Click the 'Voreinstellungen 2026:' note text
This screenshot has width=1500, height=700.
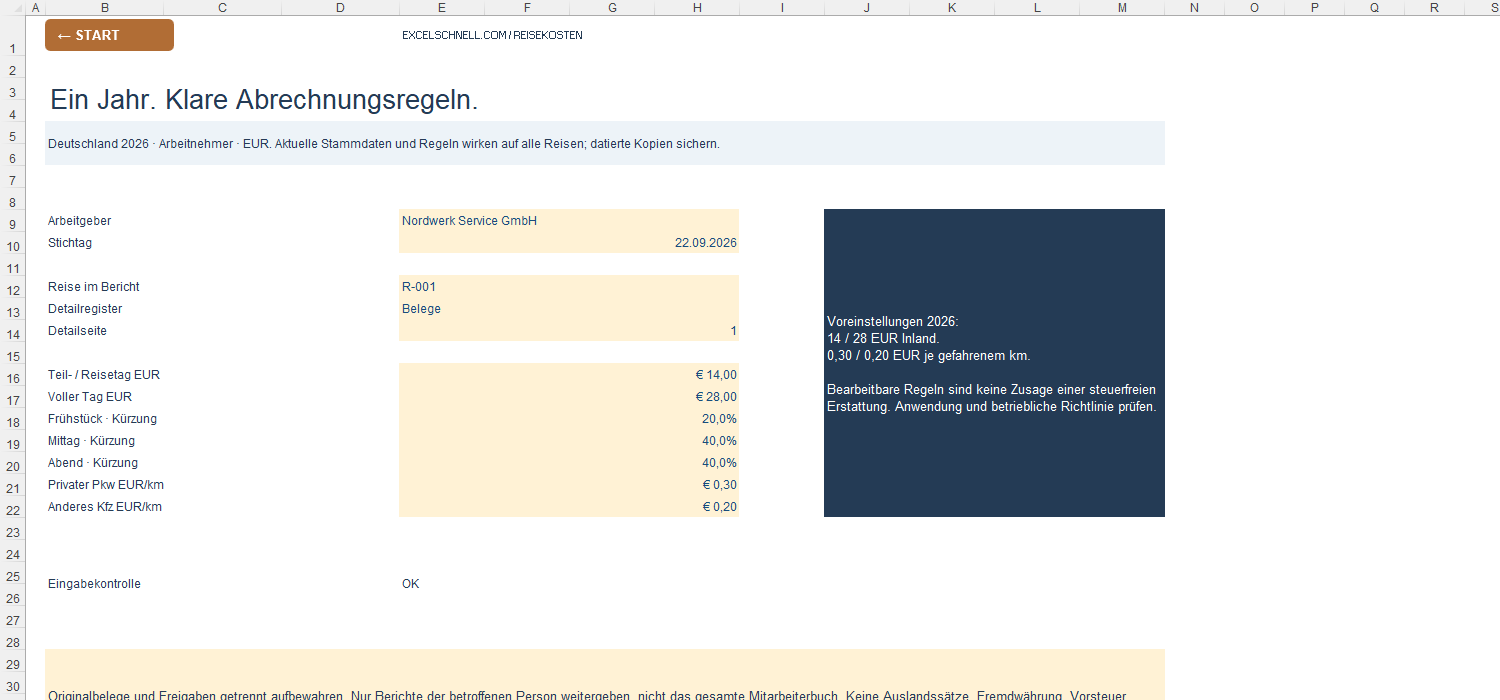pyautogui.click(x=893, y=322)
